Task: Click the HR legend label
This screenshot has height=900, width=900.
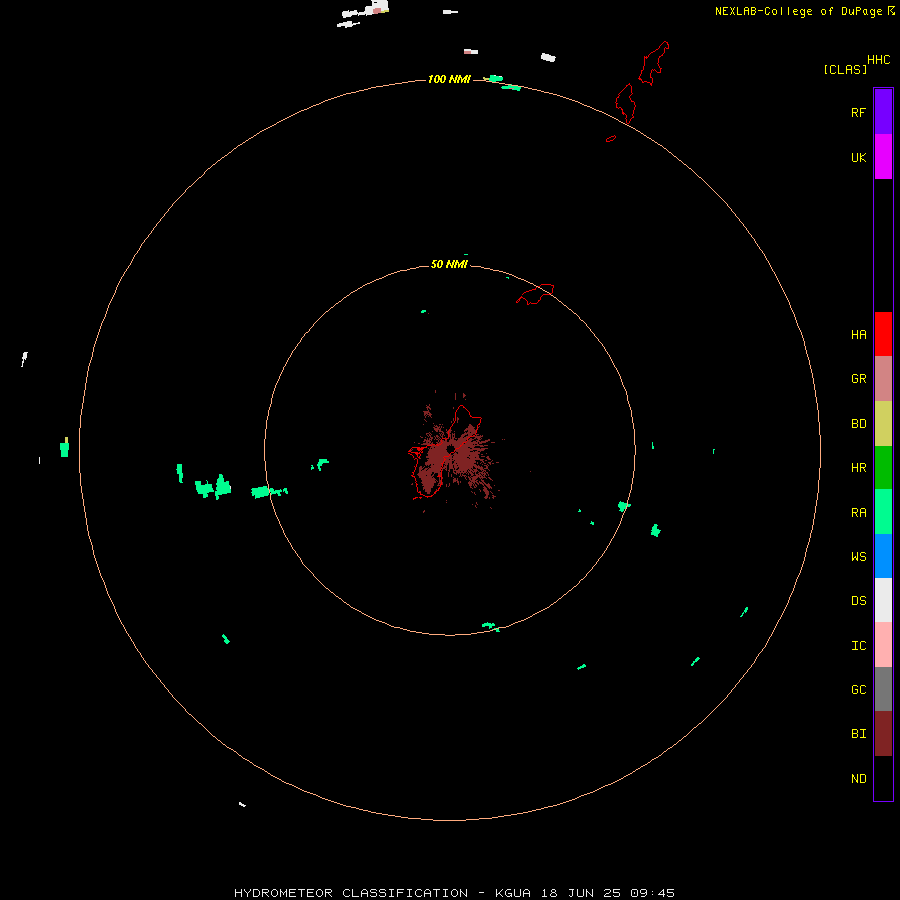Action: tap(858, 467)
